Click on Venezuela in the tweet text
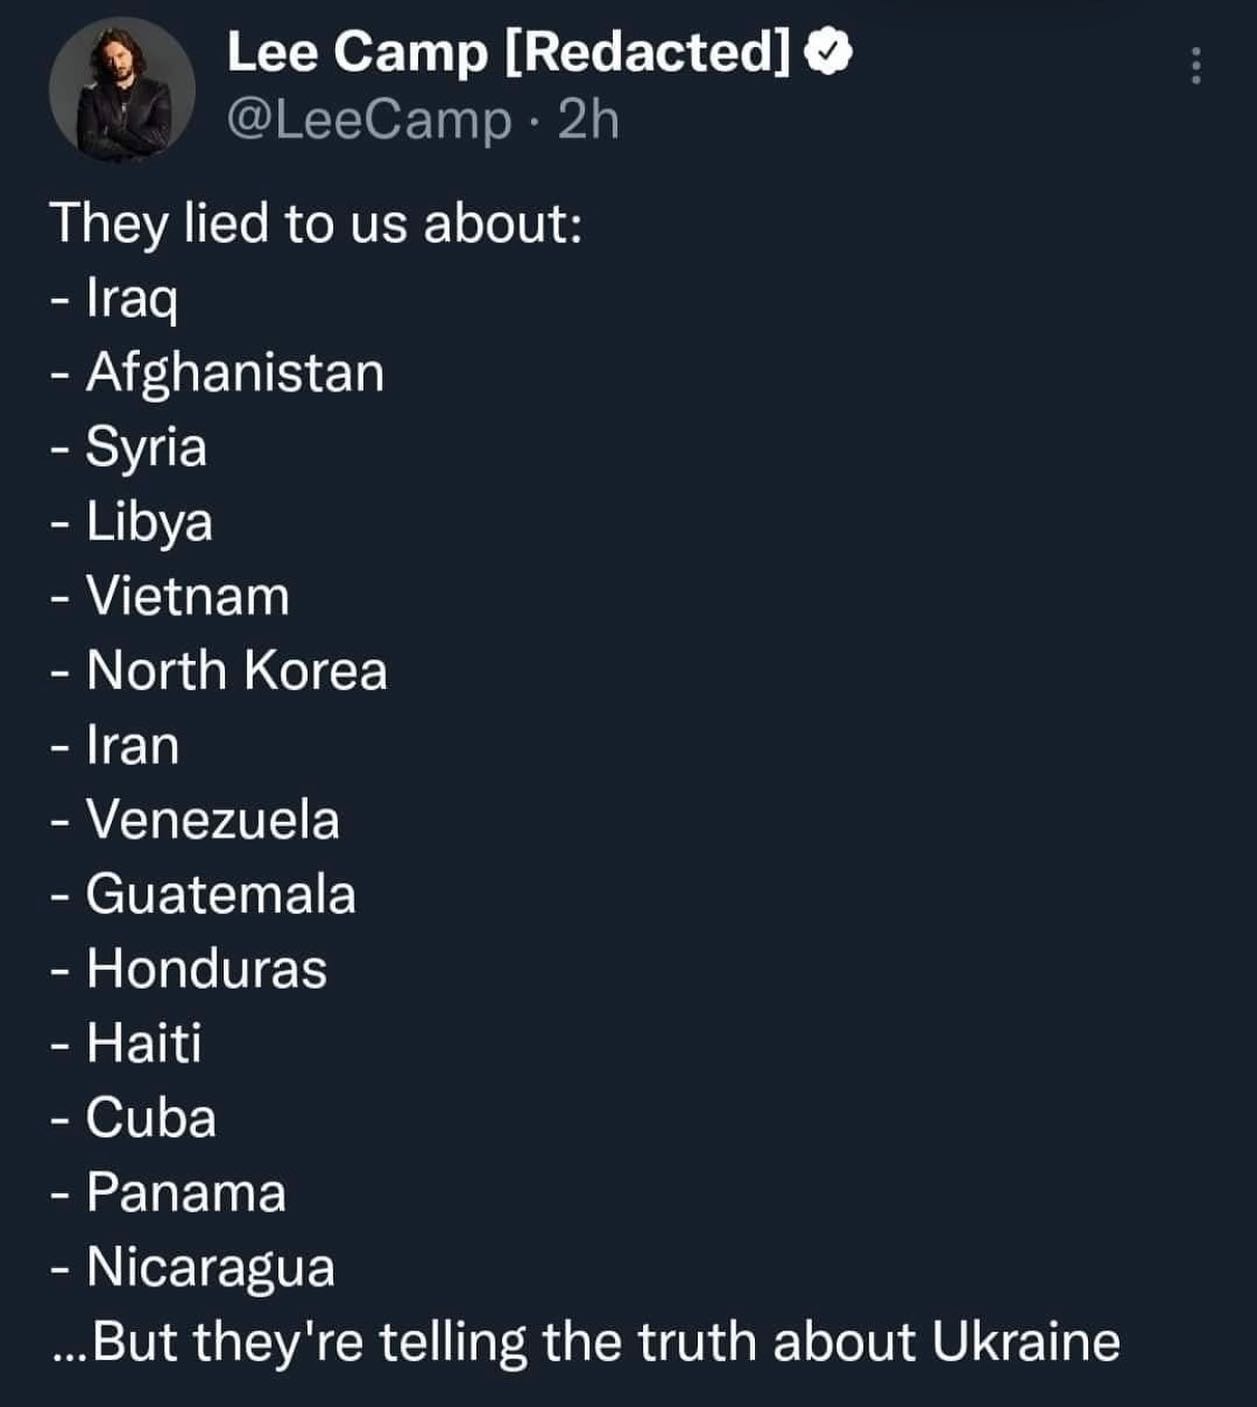Image resolution: width=1257 pixels, height=1407 pixels. click(213, 820)
